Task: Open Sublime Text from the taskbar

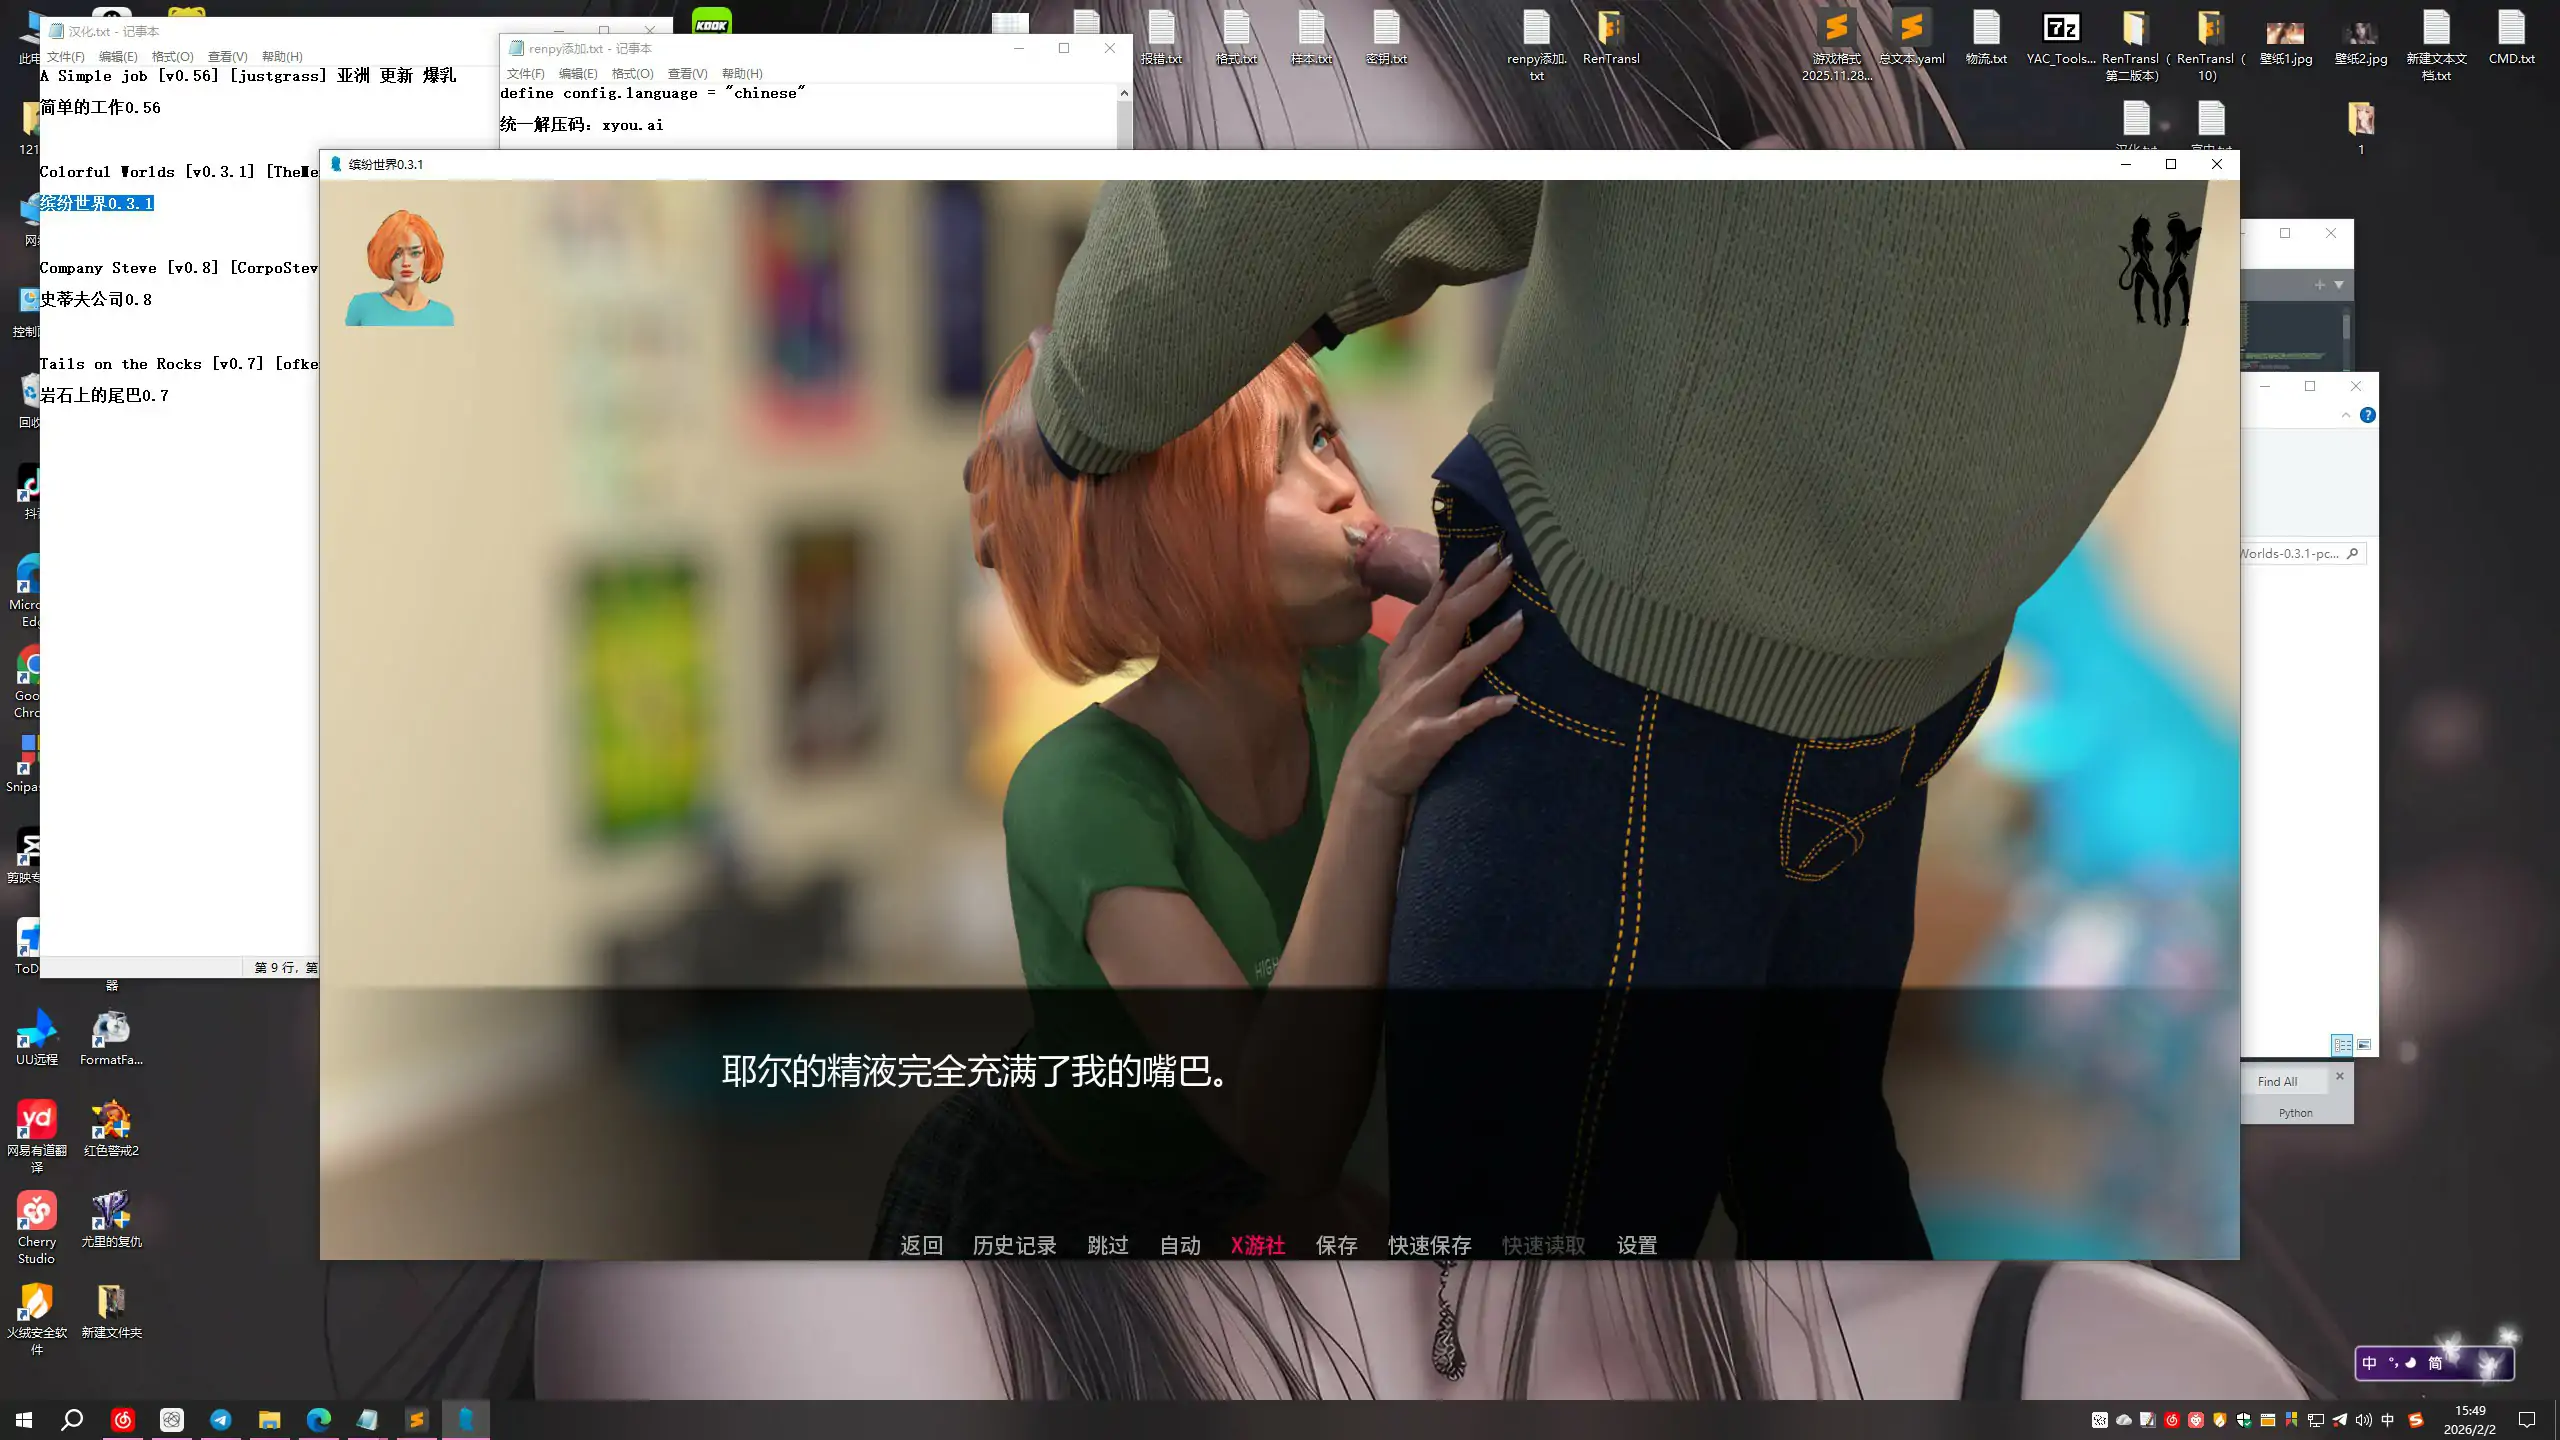Action: 417,1419
